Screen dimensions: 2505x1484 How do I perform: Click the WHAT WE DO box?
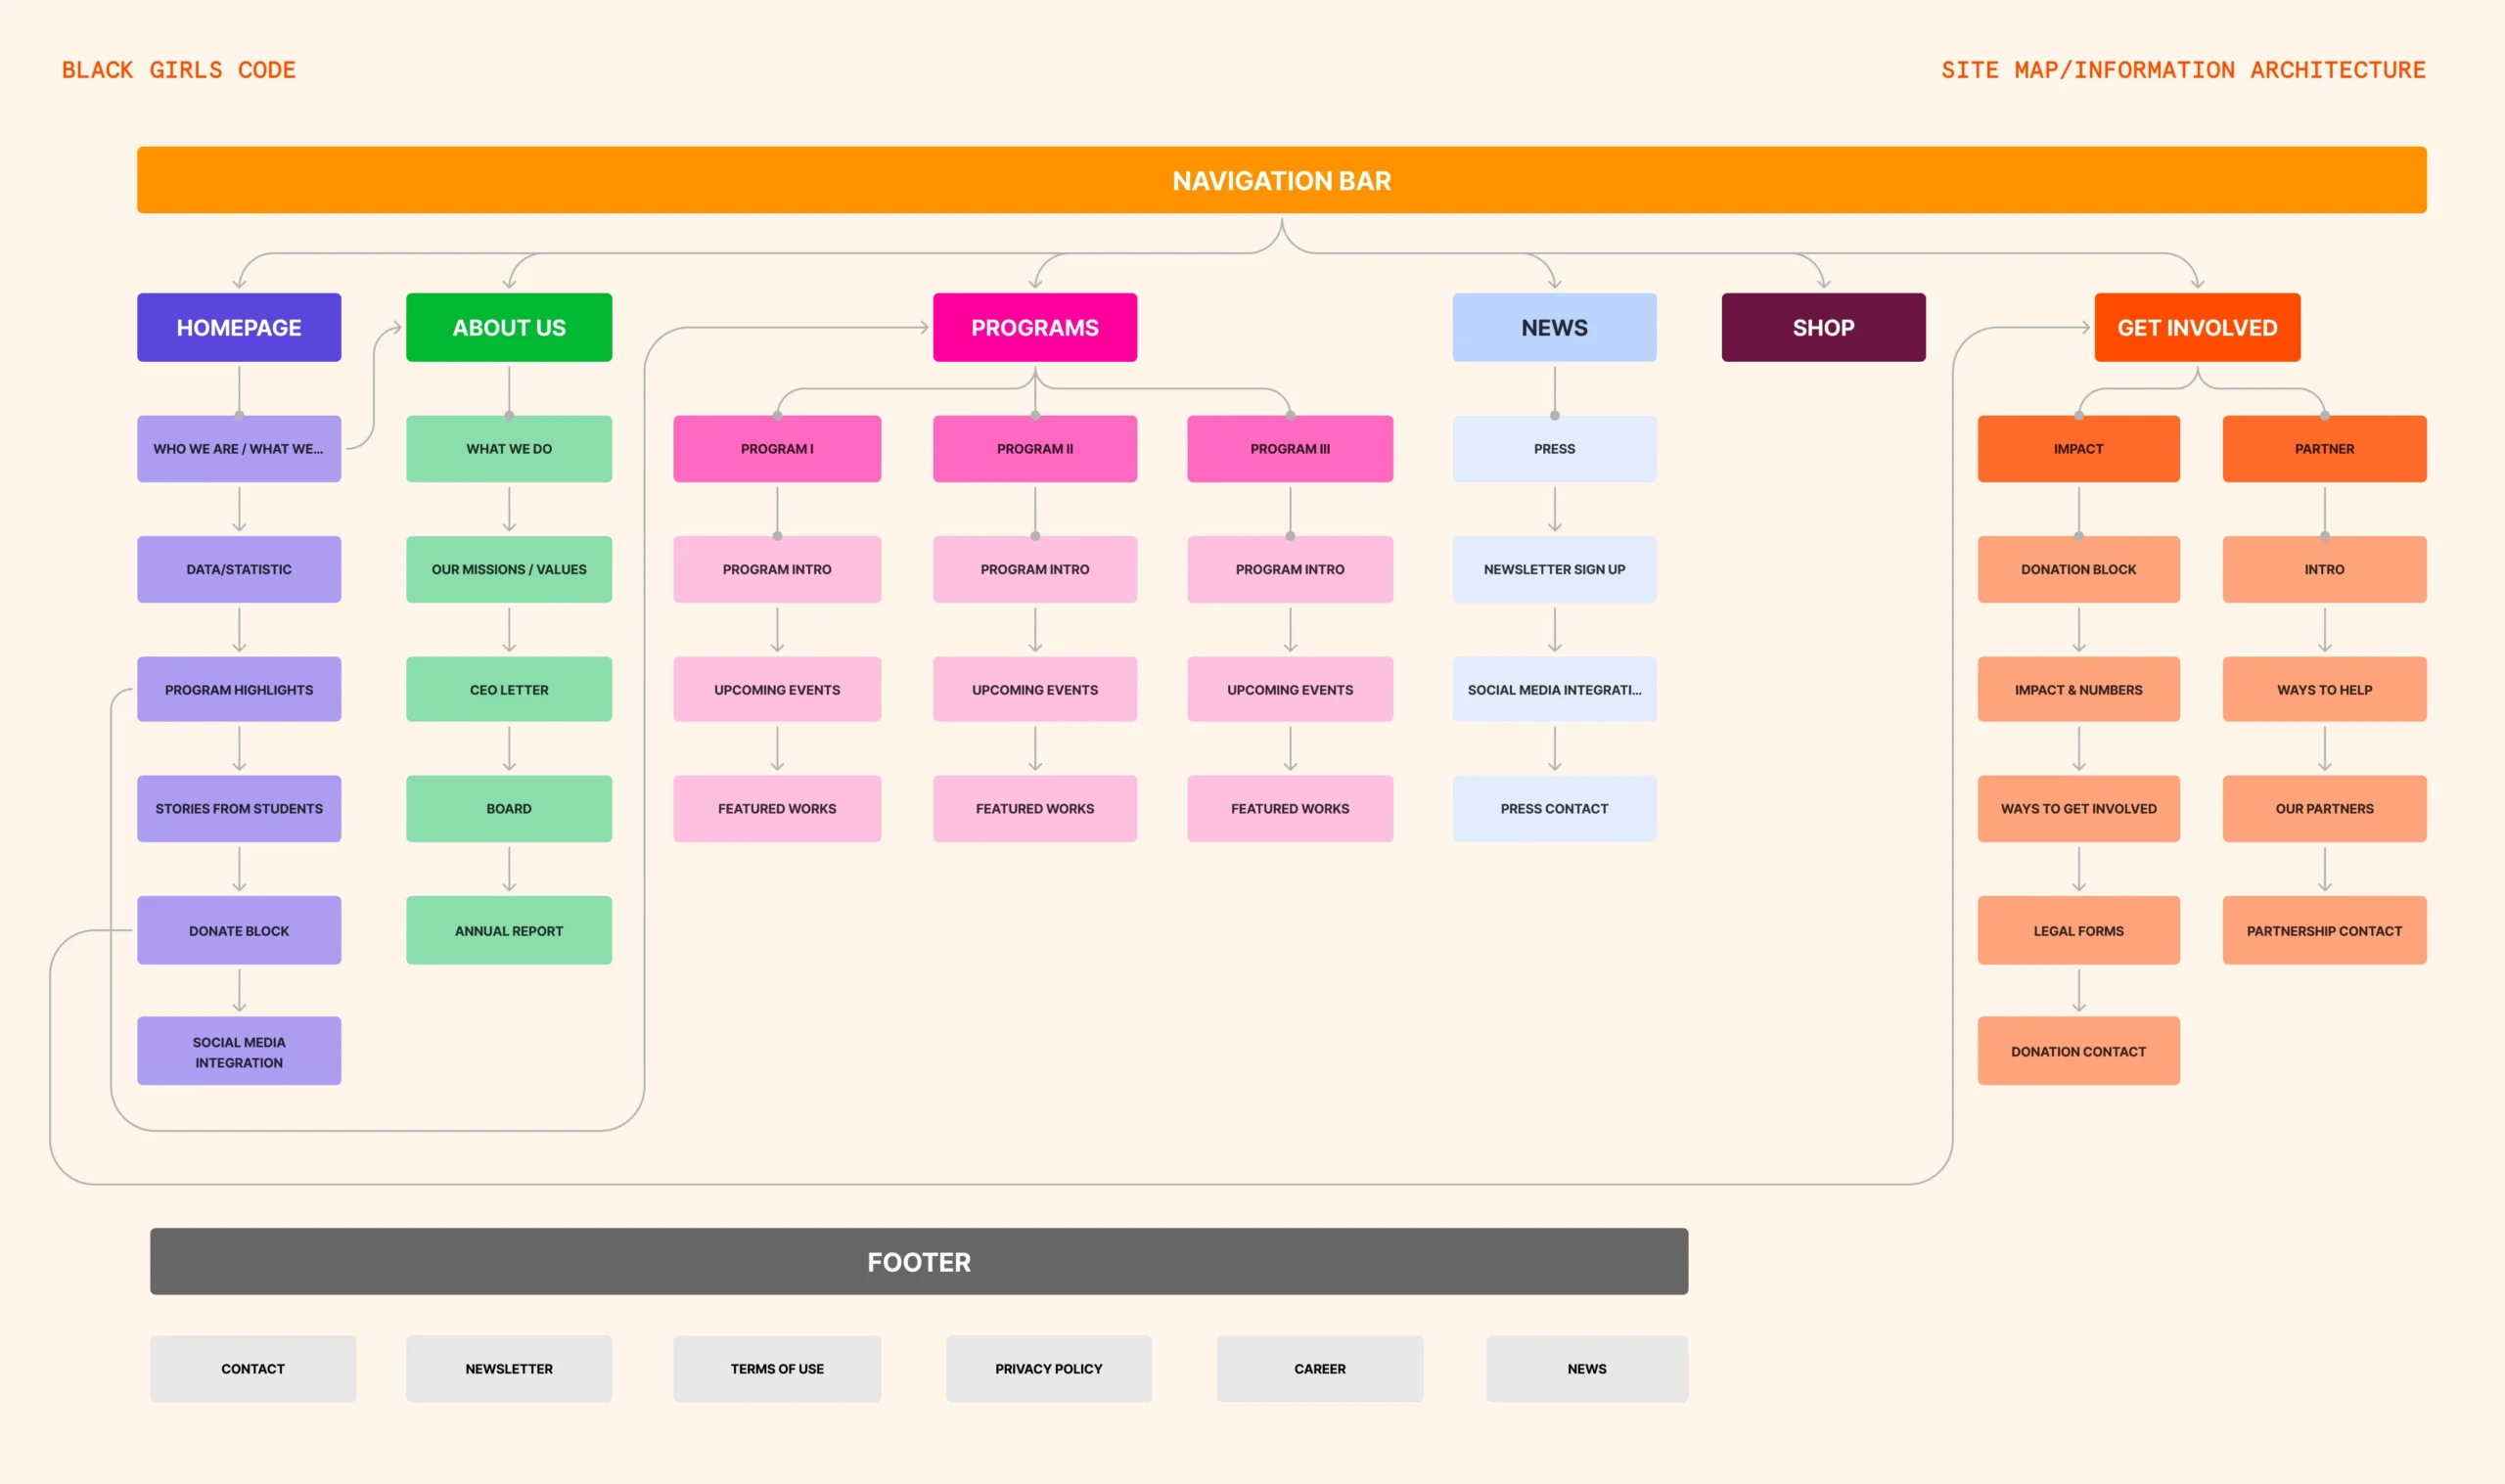tap(509, 449)
